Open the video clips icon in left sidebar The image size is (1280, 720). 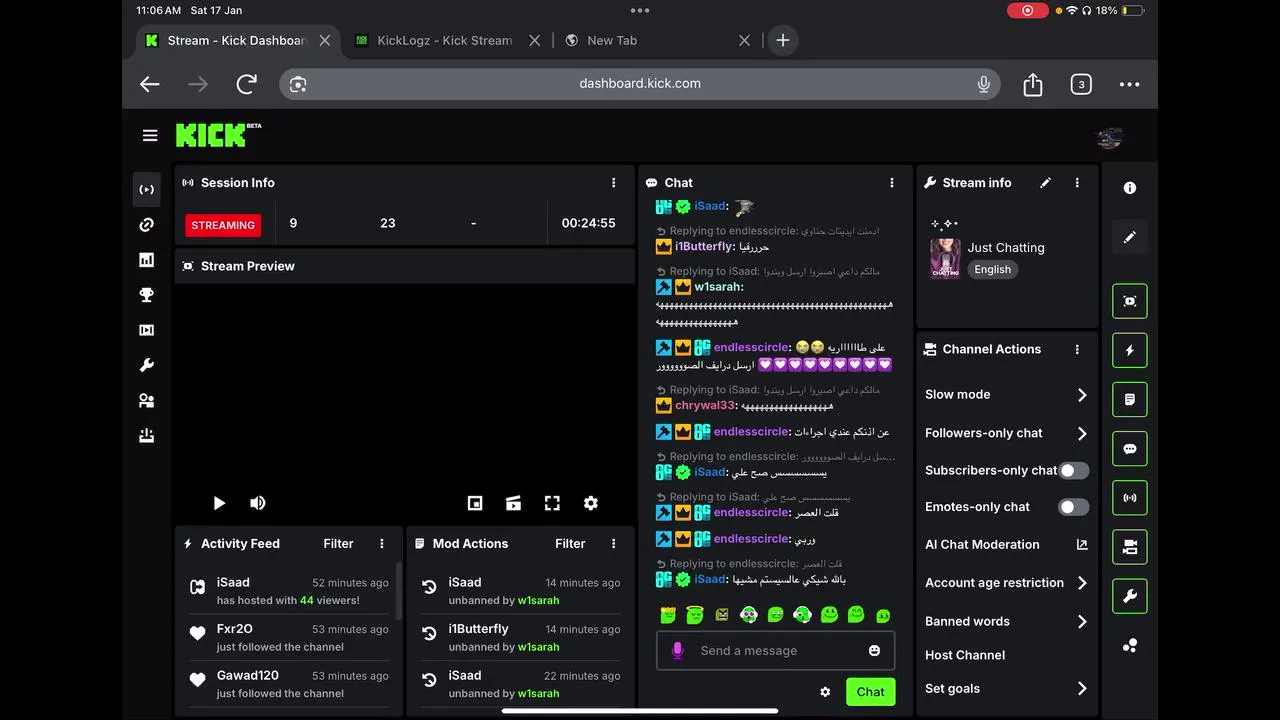[x=147, y=330]
